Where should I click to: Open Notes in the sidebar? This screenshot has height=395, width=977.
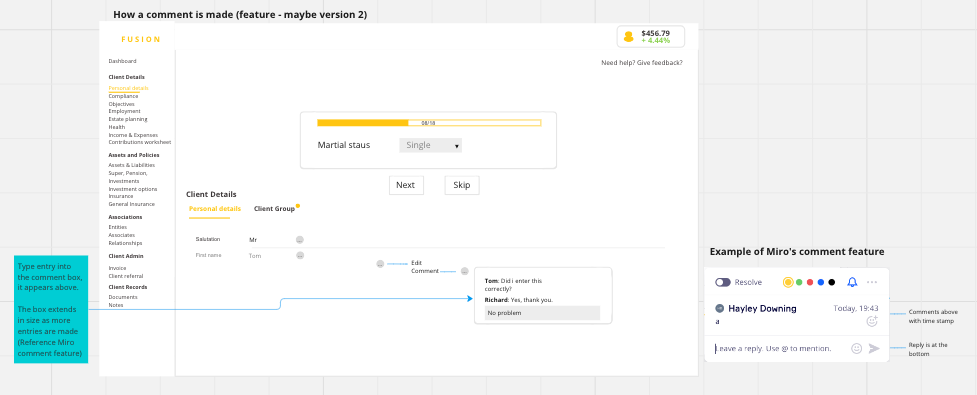(x=116, y=305)
